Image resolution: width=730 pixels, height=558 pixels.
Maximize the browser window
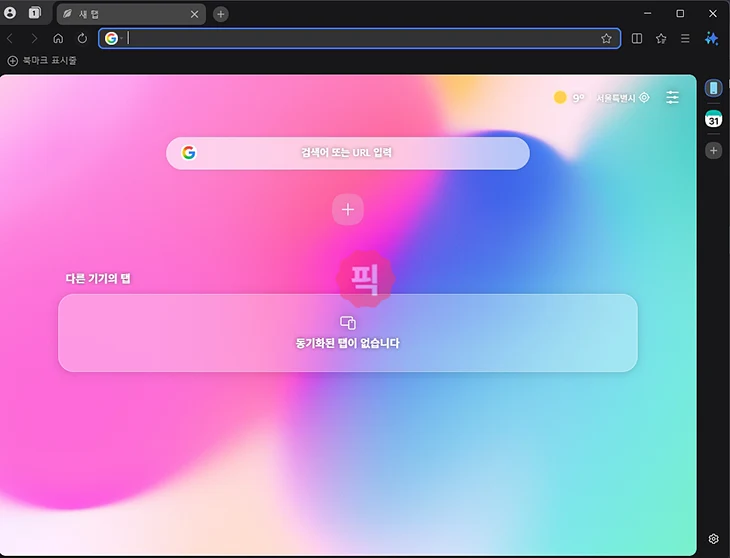pyautogui.click(x=680, y=13)
